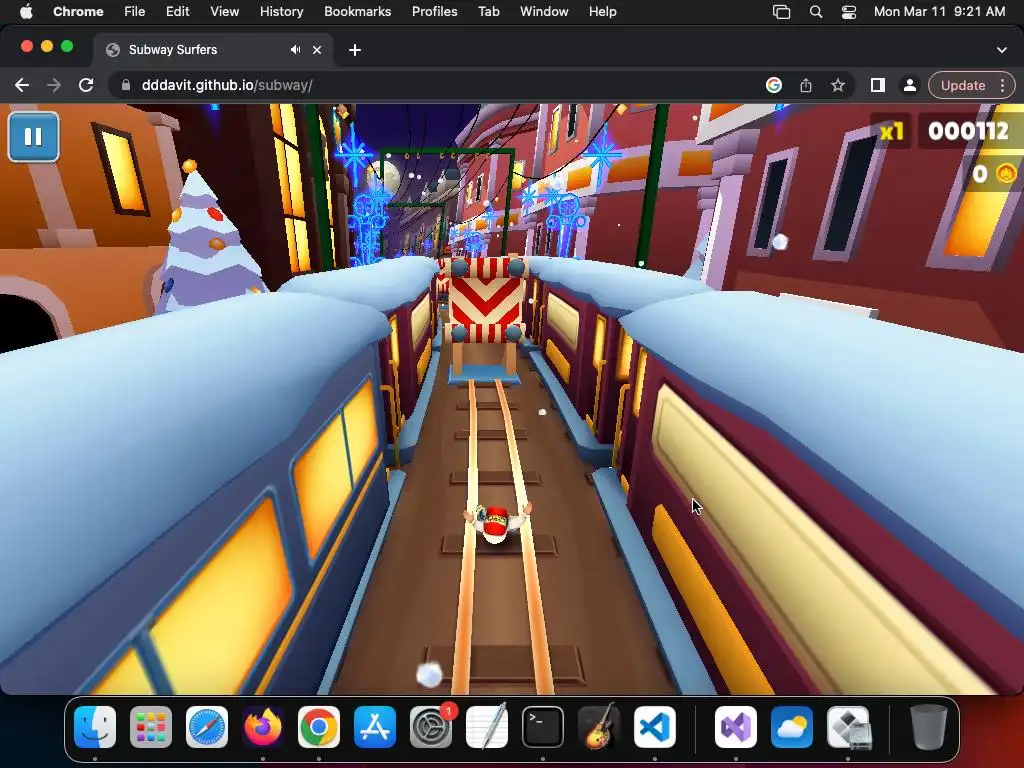This screenshot has width=1024, height=768.
Task: Open the History menu
Action: pyautogui.click(x=281, y=11)
